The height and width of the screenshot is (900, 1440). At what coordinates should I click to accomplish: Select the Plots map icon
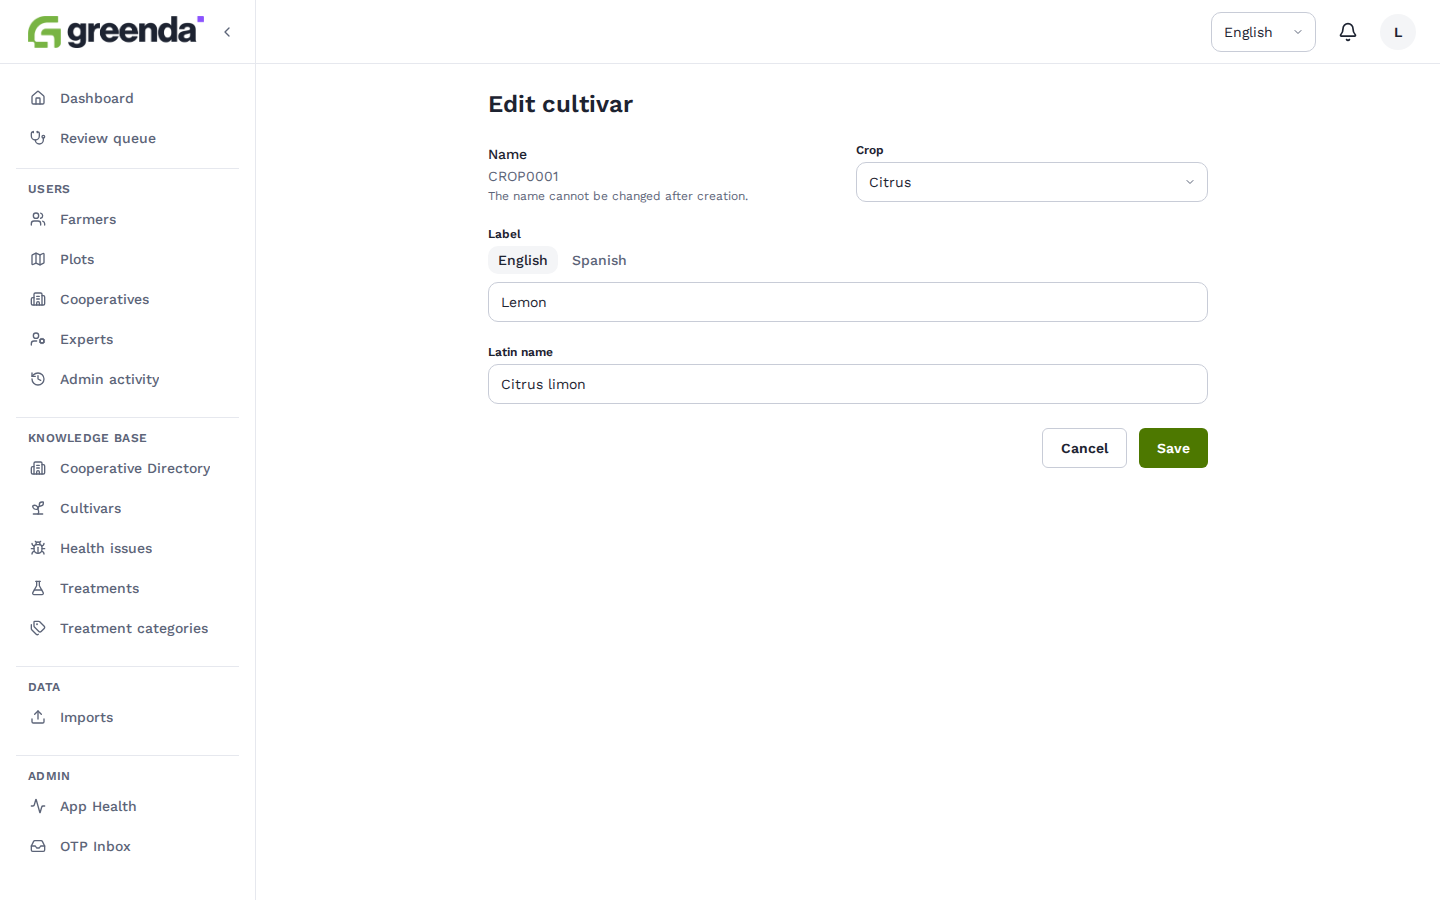tap(38, 259)
